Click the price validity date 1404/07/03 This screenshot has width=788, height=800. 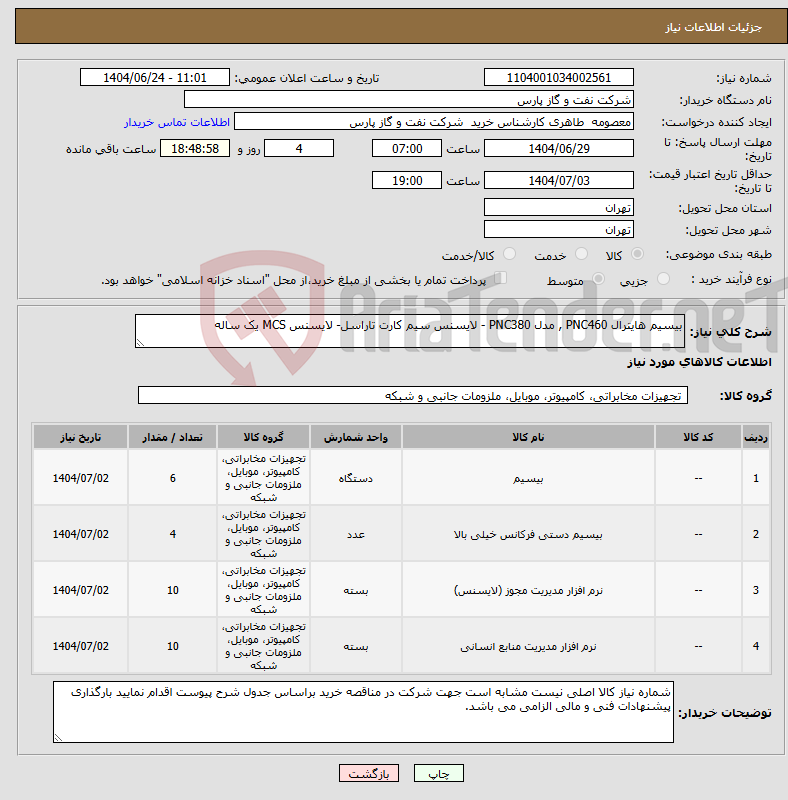pyautogui.click(x=558, y=181)
